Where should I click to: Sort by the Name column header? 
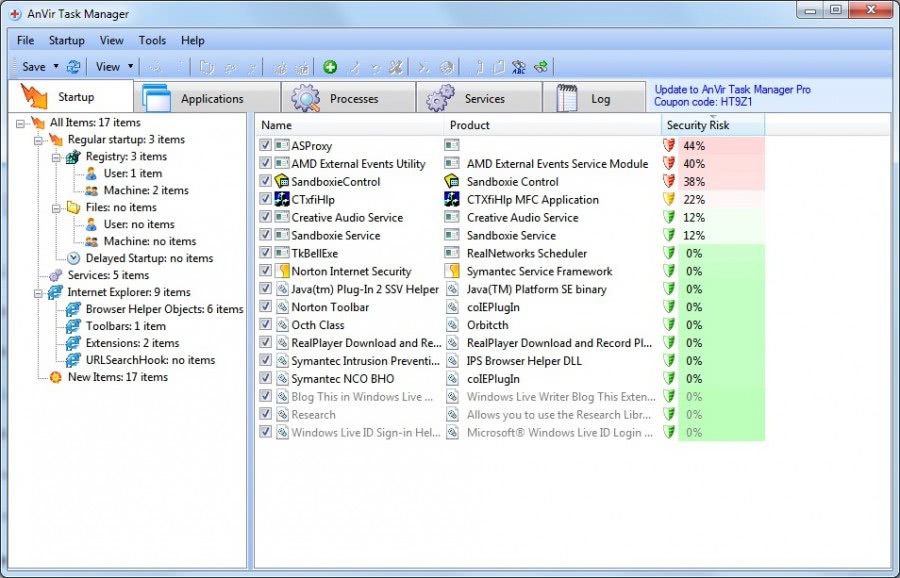[x=349, y=125]
